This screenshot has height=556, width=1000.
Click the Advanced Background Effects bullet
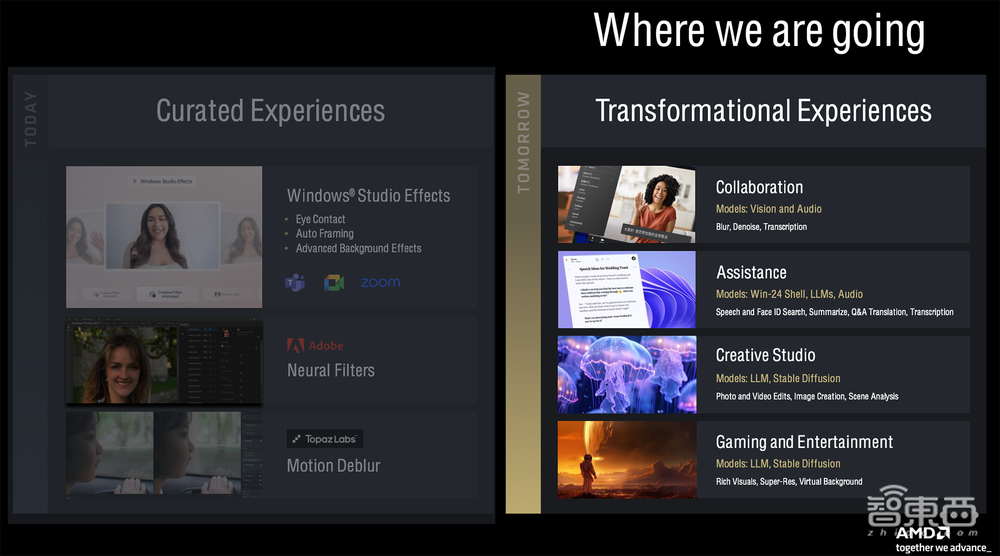coord(358,248)
